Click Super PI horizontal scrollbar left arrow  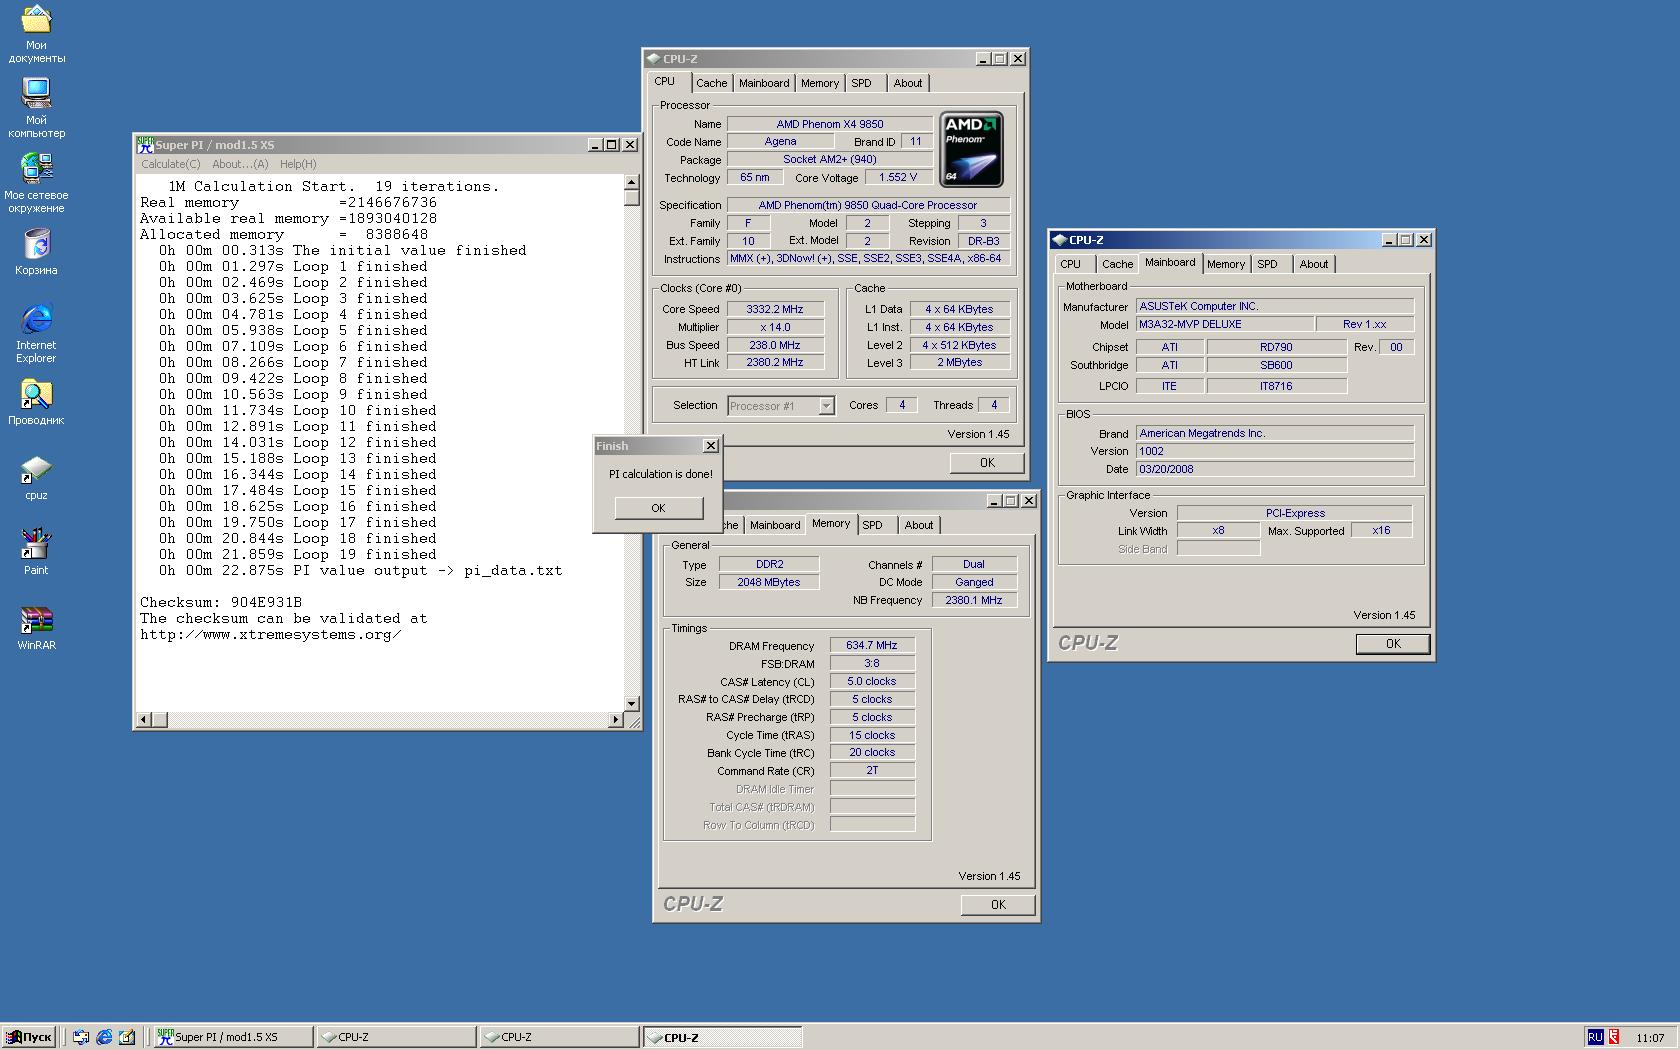click(144, 720)
